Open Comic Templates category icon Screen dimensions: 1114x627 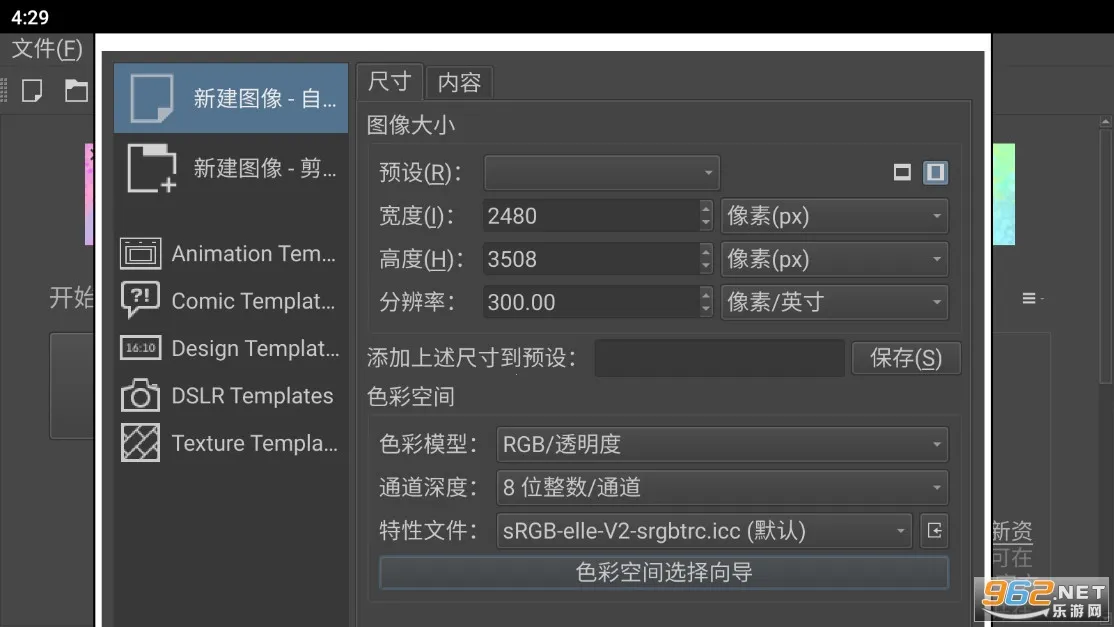pyautogui.click(x=140, y=300)
